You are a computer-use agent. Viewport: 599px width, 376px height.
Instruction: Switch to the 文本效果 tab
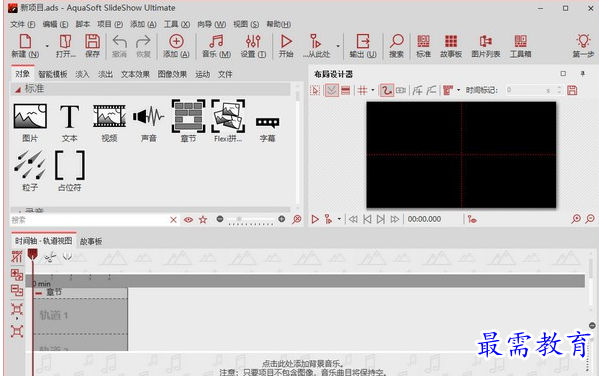(x=135, y=74)
